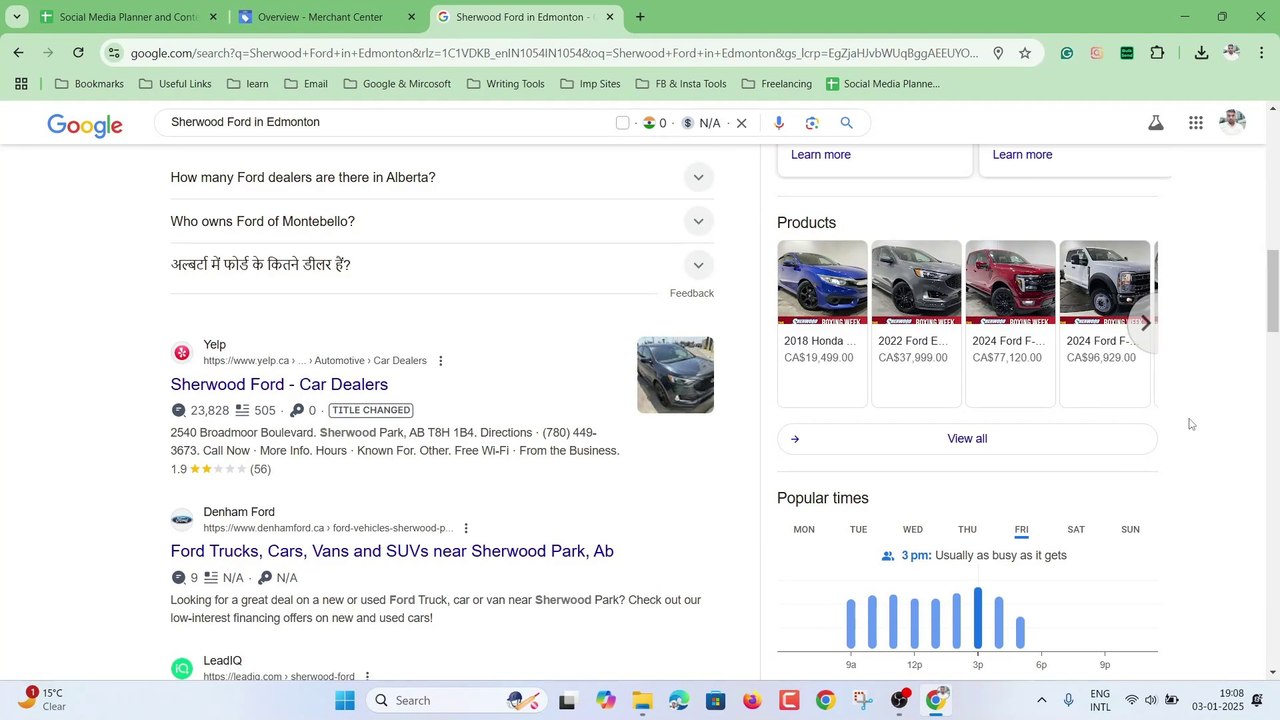The width and height of the screenshot is (1280, 720).
Task: Click the second Learn more link
Action: click(1022, 155)
